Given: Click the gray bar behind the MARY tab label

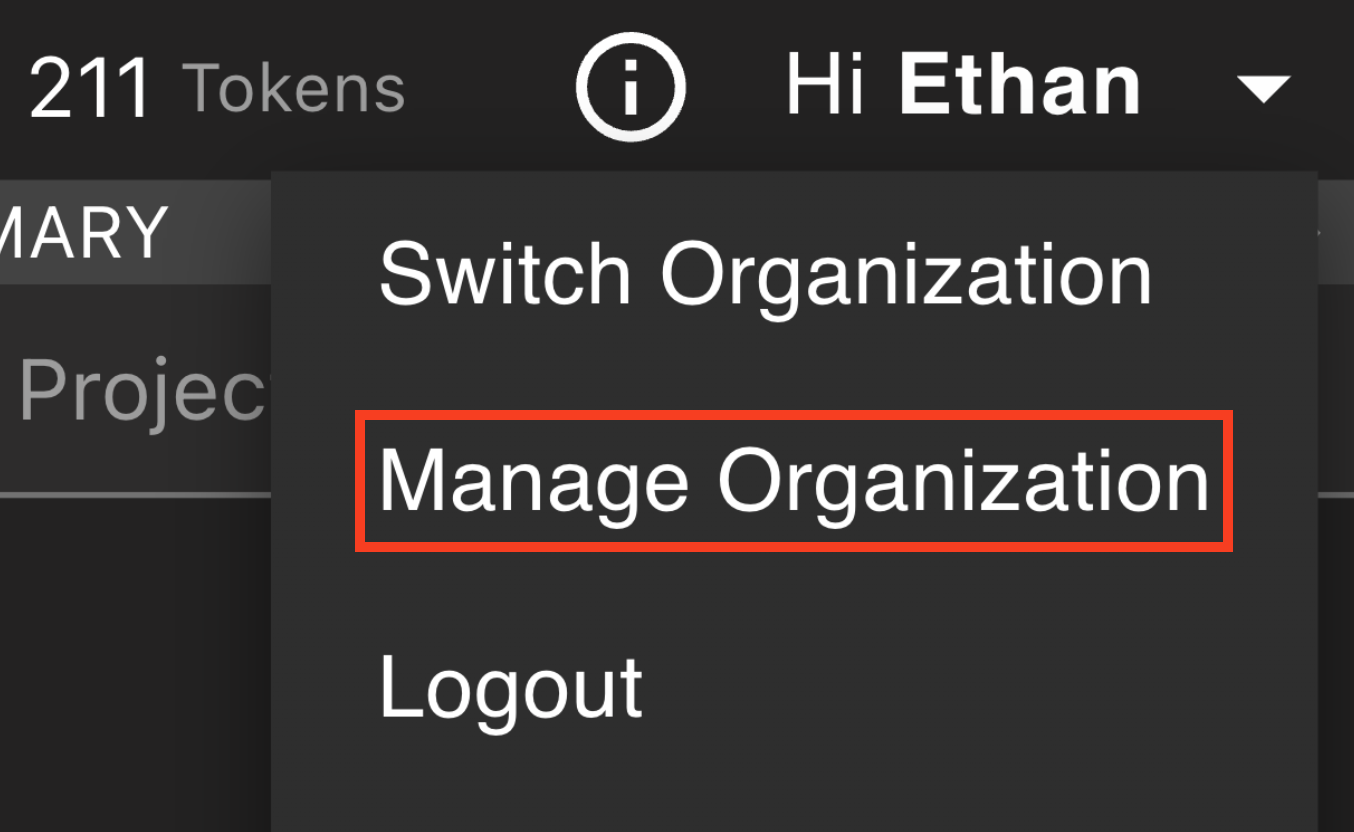Looking at the screenshot, I should (220, 233).
